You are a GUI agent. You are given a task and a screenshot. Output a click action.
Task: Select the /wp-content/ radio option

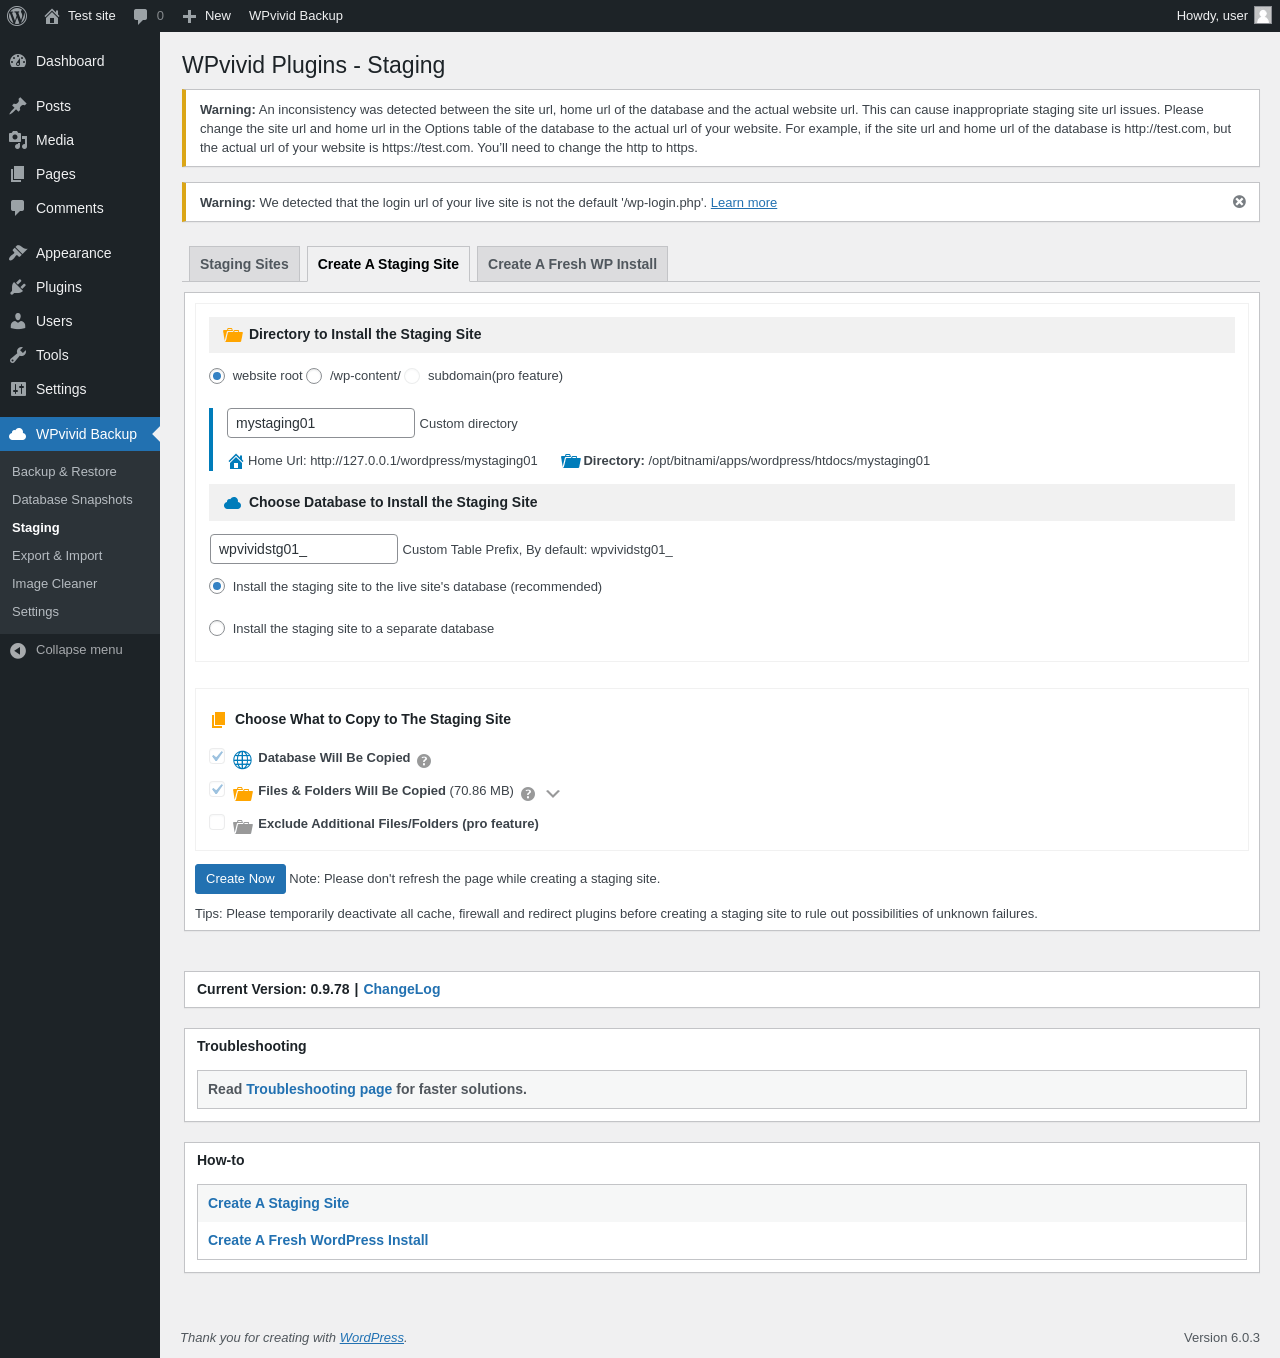pyautogui.click(x=314, y=376)
